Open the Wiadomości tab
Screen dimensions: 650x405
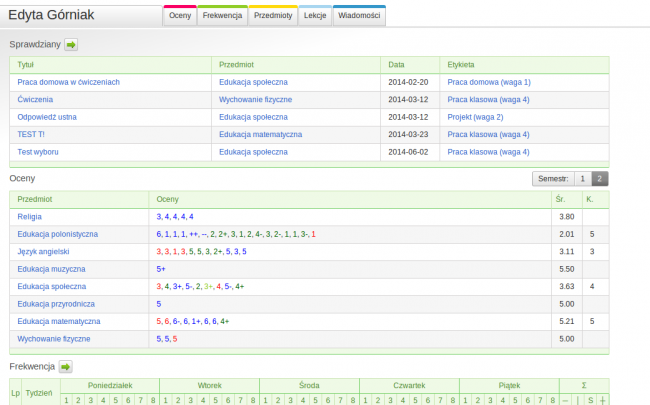(359, 16)
